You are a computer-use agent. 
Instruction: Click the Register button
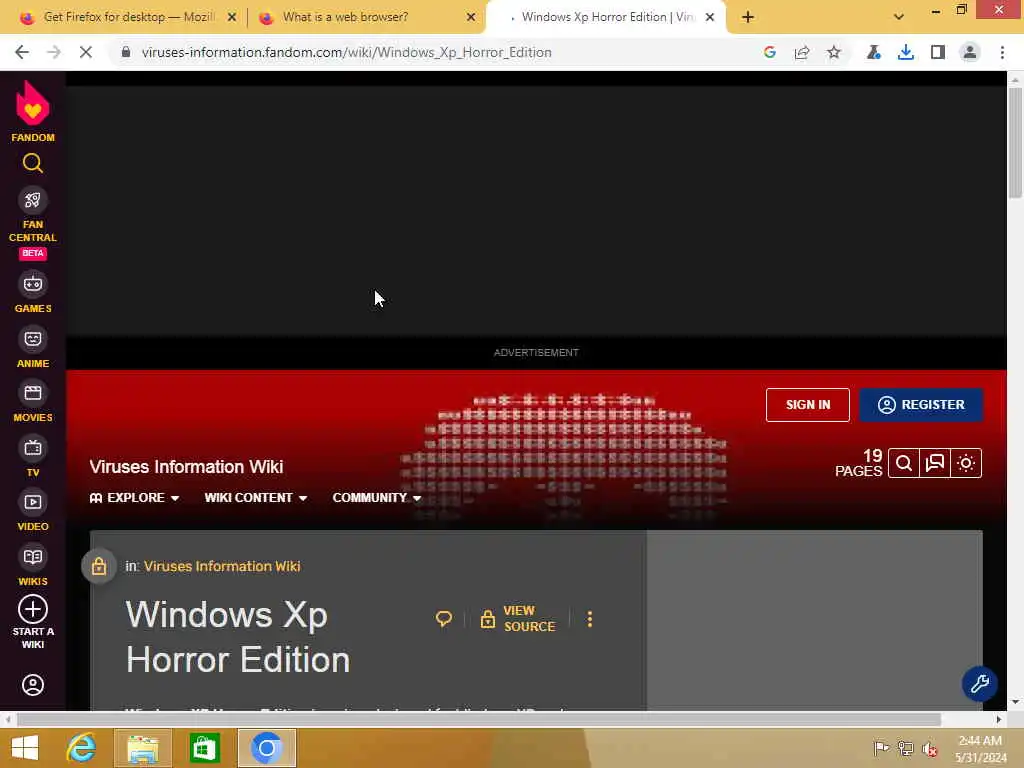coord(921,405)
